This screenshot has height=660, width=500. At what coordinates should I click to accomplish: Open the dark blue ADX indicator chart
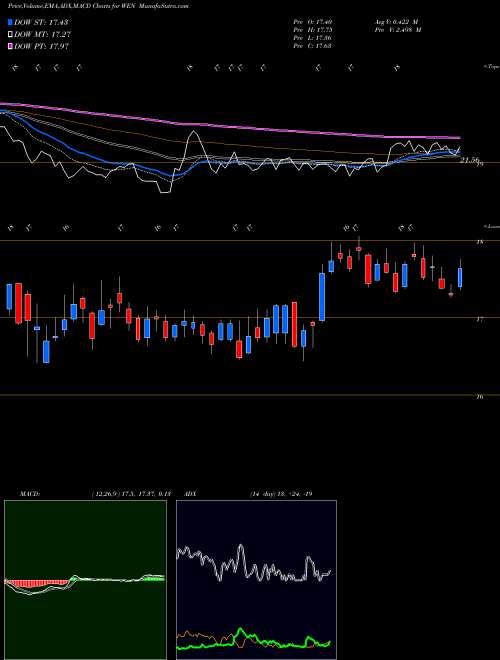point(256,580)
